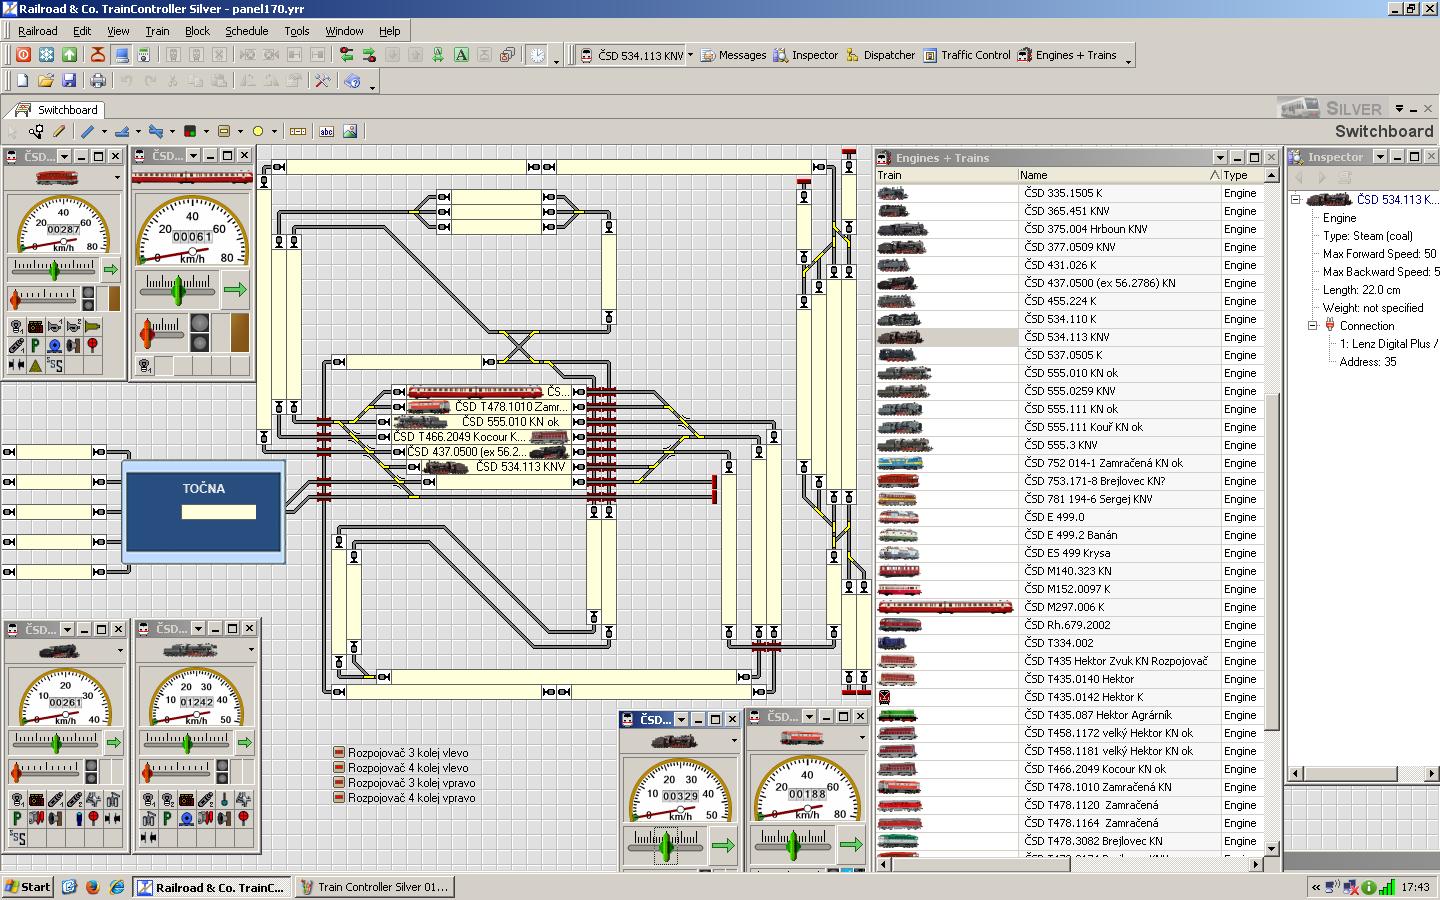Collapse the Connection node in Inspector
This screenshot has height=900, width=1440.
(1313, 326)
